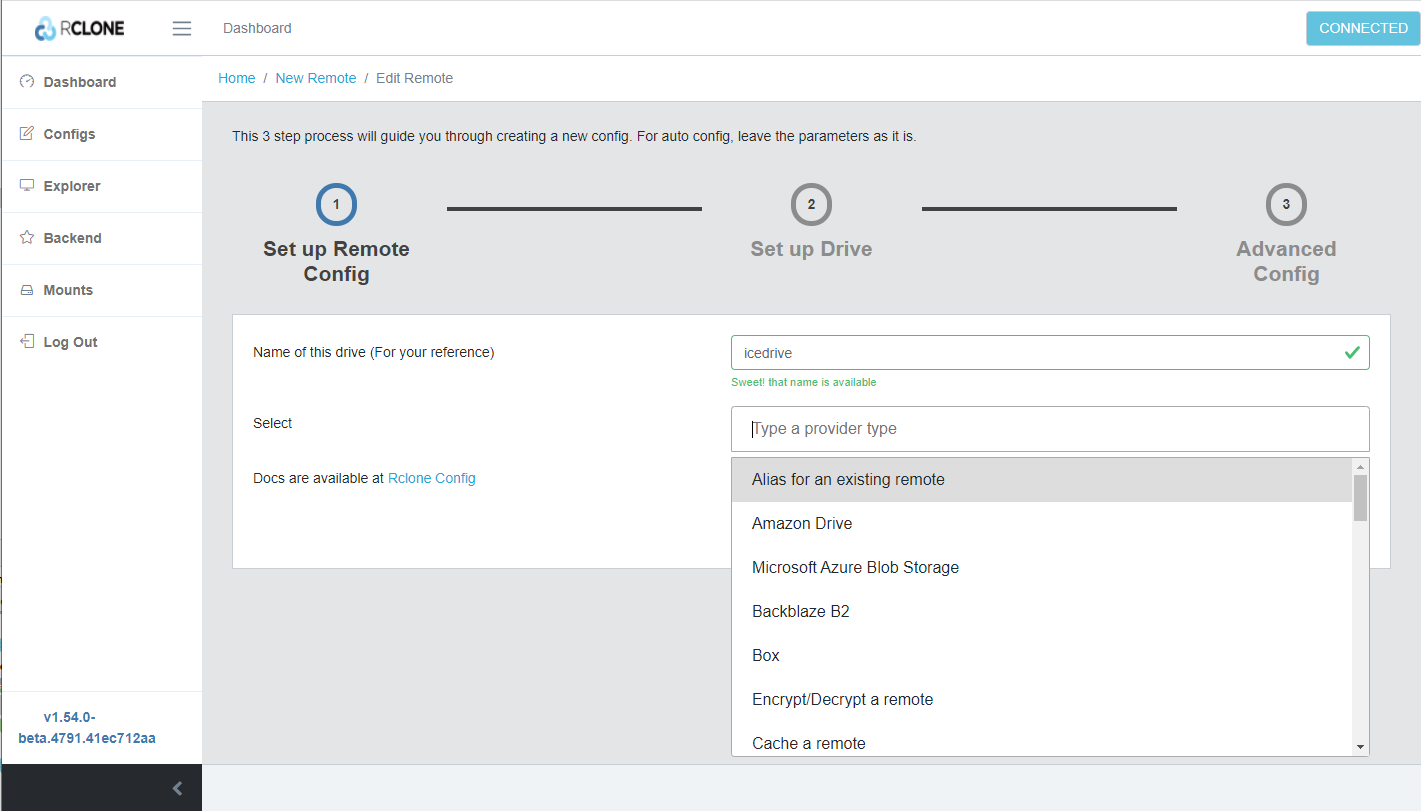1421x811 pixels.
Task: Click the Mounts drive icon
Action: pos(27,290)
